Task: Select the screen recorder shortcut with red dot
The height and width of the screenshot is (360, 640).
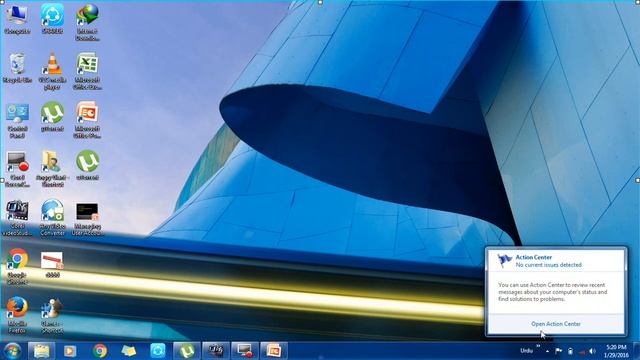Action: (x=17, y=169)
